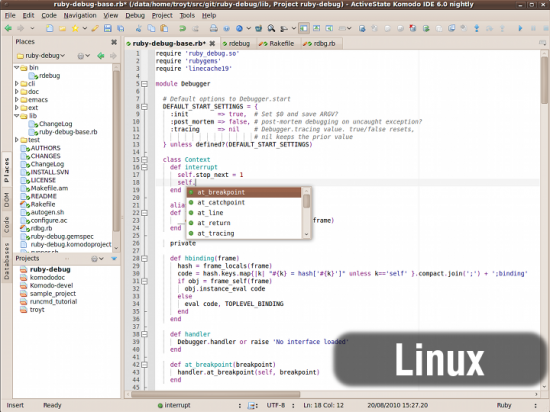
Task: Click the Favorites star toolbar icon
Action: click(x=75, y=28)
